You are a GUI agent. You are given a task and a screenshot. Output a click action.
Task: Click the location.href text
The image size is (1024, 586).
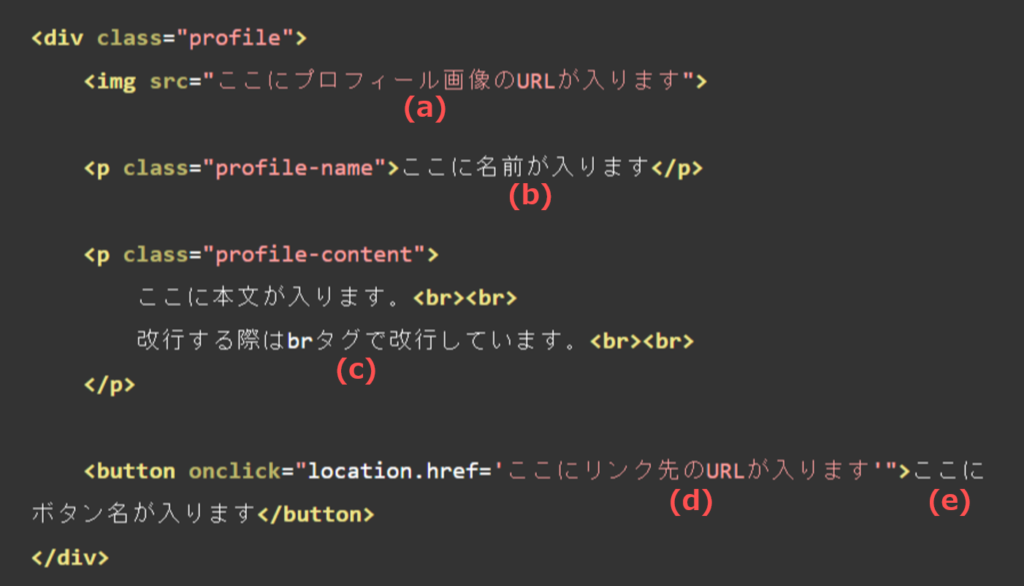[x=392, y=471]
